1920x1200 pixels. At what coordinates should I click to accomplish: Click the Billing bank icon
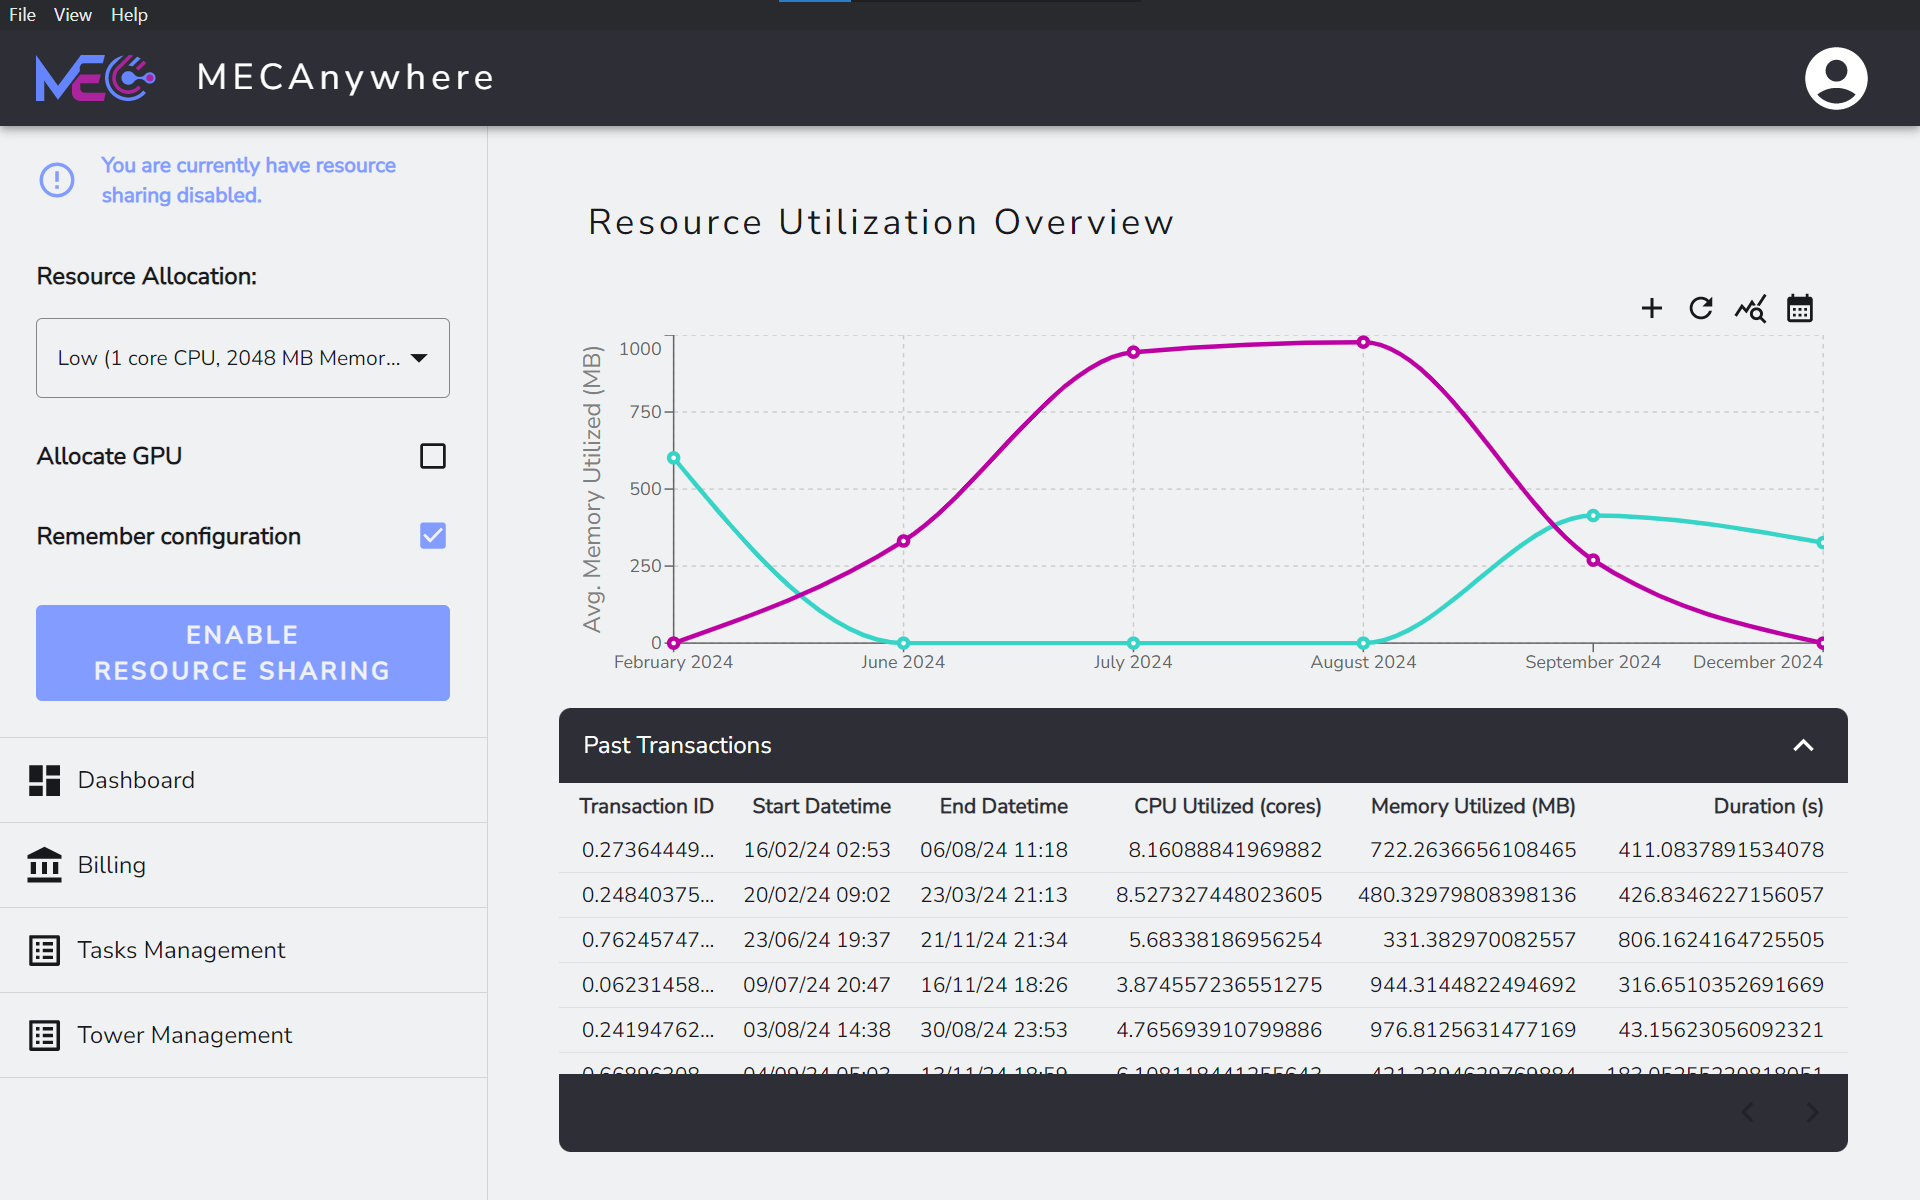(44, 865)
